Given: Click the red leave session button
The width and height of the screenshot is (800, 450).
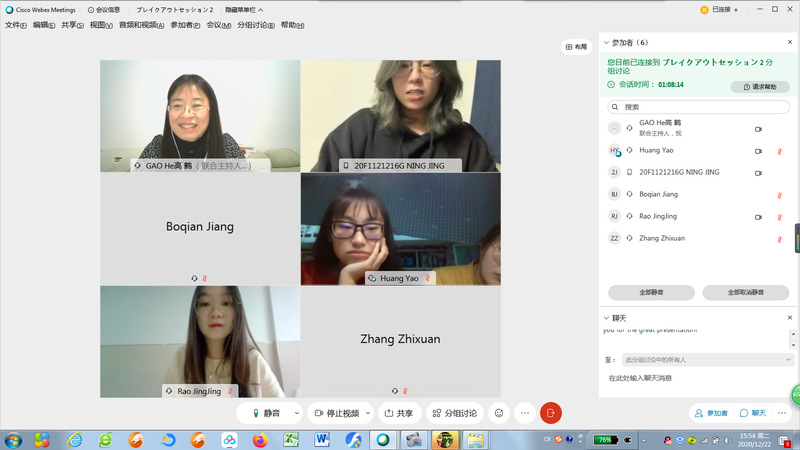Looking at the screenshot, I should [x=551, y=412].
